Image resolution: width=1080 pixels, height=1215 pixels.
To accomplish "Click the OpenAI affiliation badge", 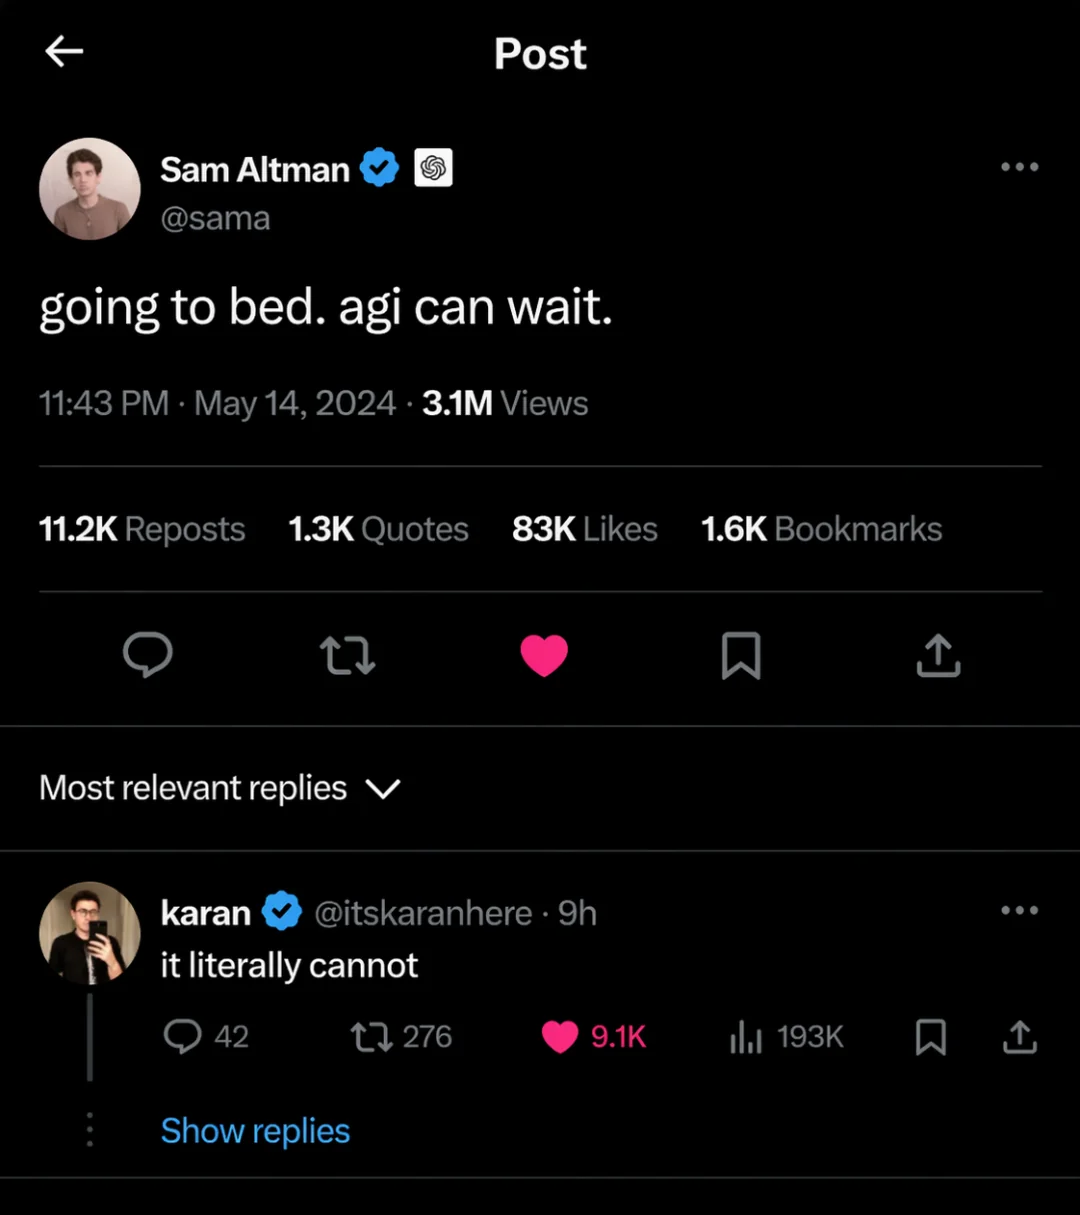I will coord(433,168).
